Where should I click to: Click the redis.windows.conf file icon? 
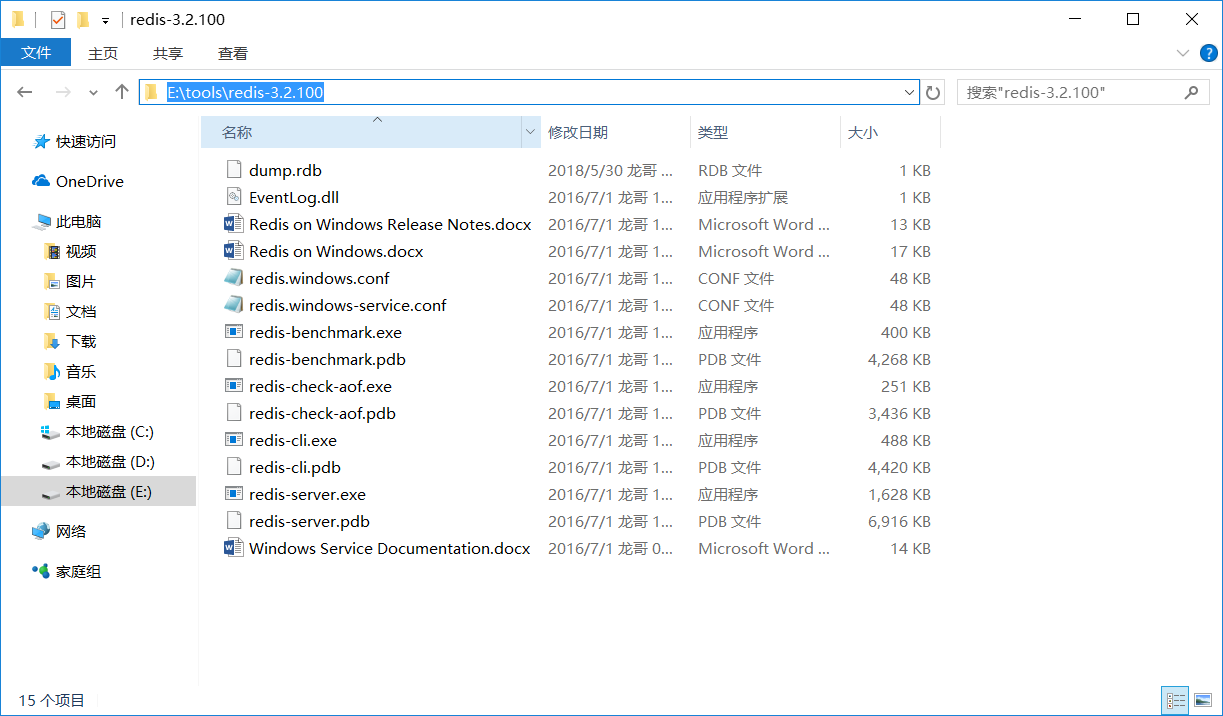234,278
